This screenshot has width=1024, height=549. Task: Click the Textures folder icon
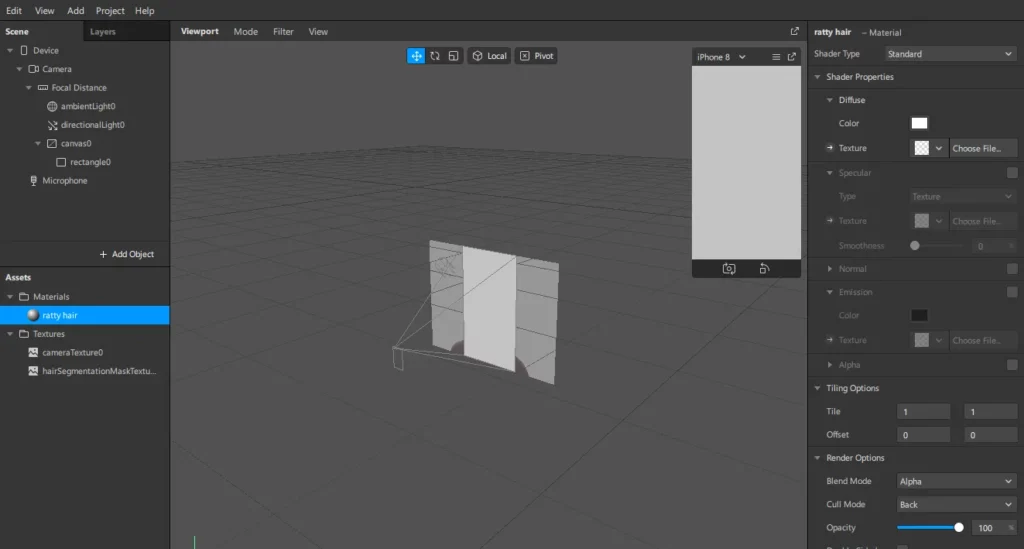click(x=24, y=334)
